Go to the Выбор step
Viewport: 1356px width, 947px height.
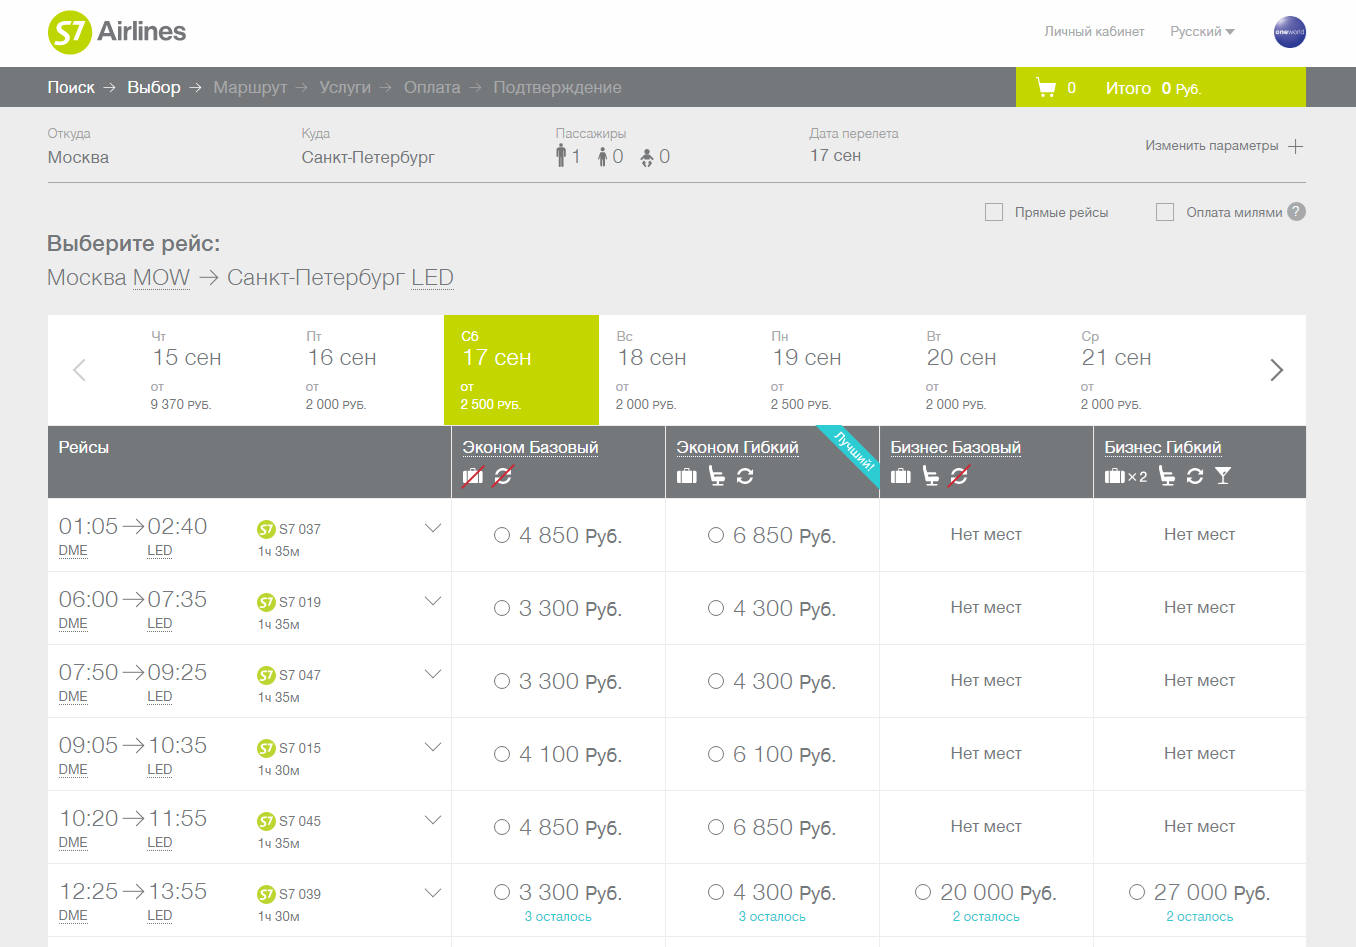(x=154, y=87)
